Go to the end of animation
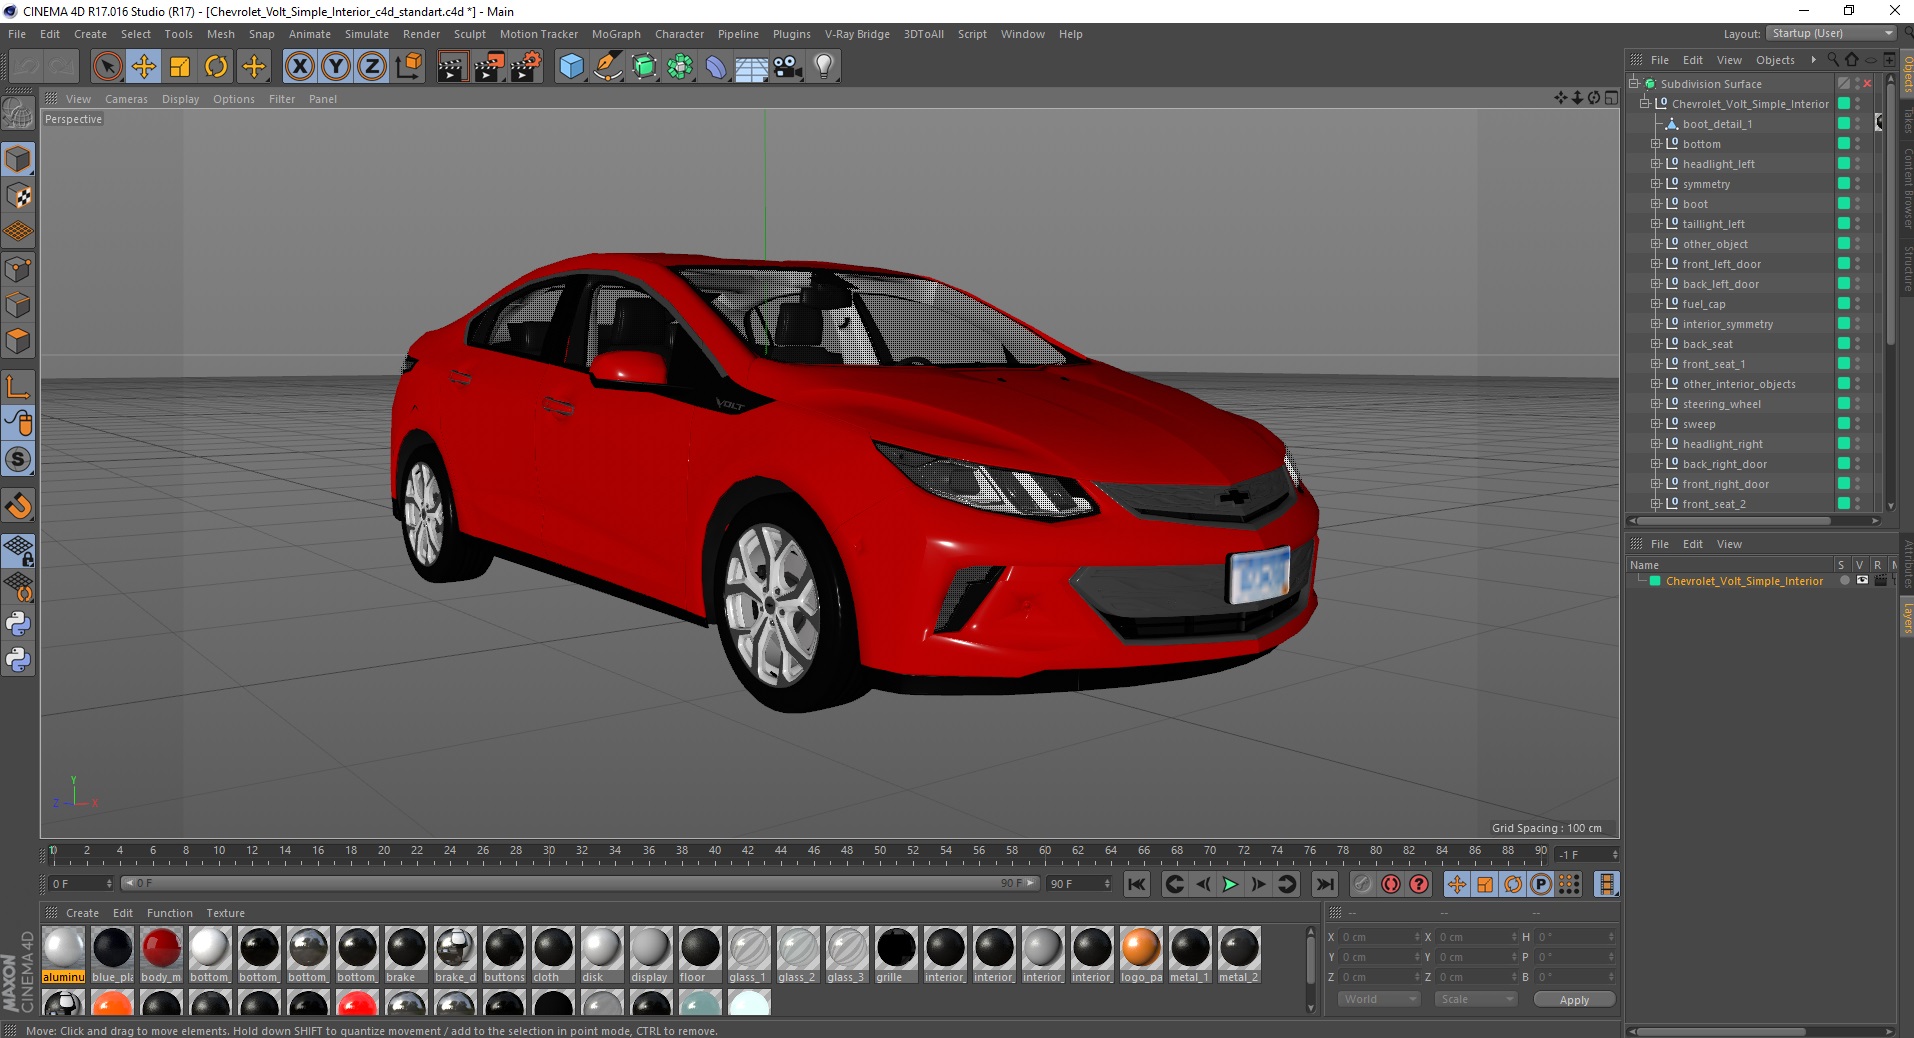 [1325, 884]
